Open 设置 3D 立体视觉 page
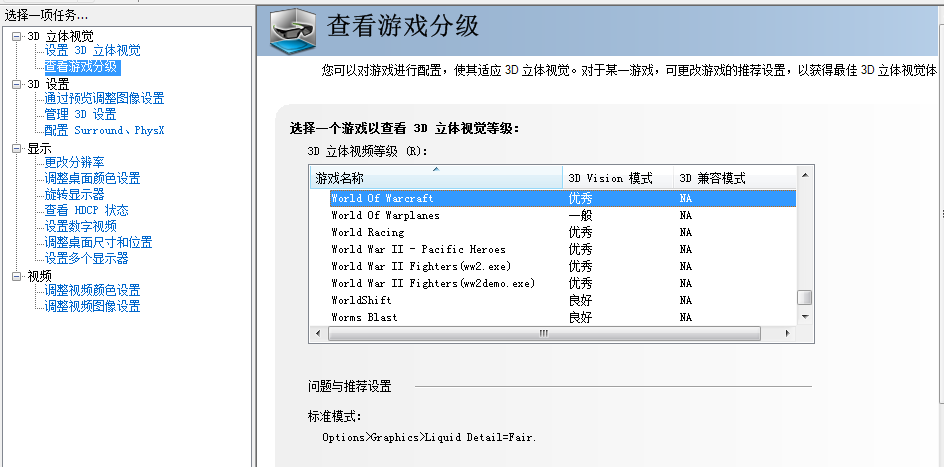Screen dimensions: 944x467 (x=92, y=51)
